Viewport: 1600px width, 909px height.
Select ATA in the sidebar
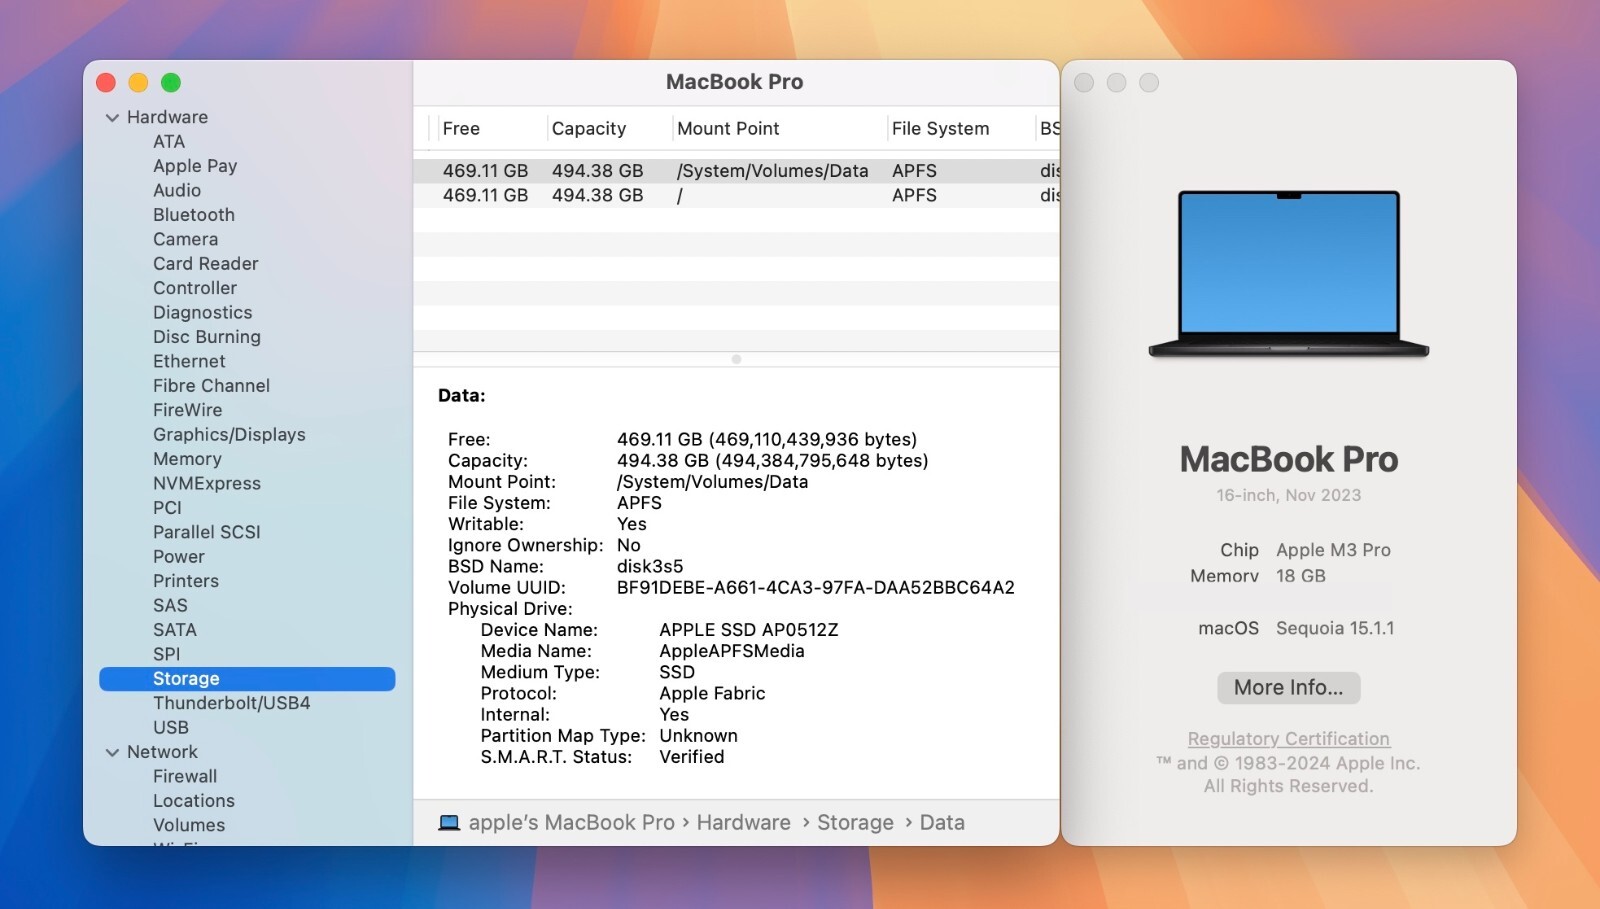[x=169, y=142]
